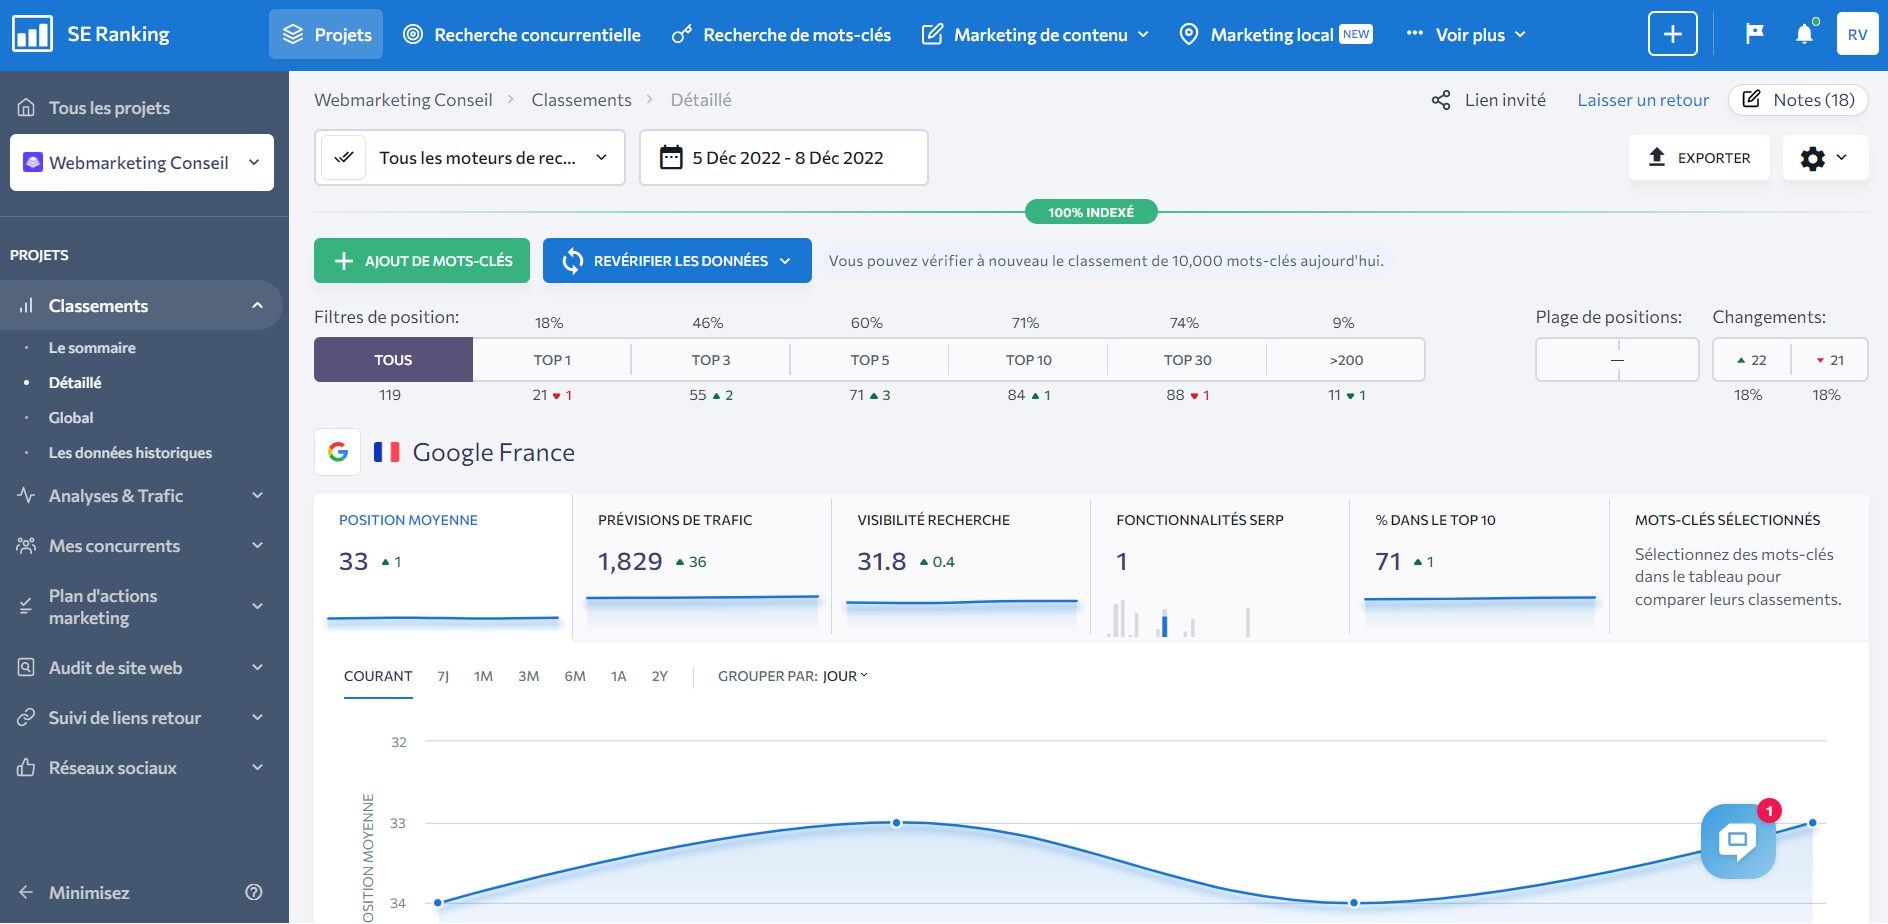Expand Suivi de liens retour section
Image resolution: width=1888 pixels, height=924 pixels.
coord(257,717)
